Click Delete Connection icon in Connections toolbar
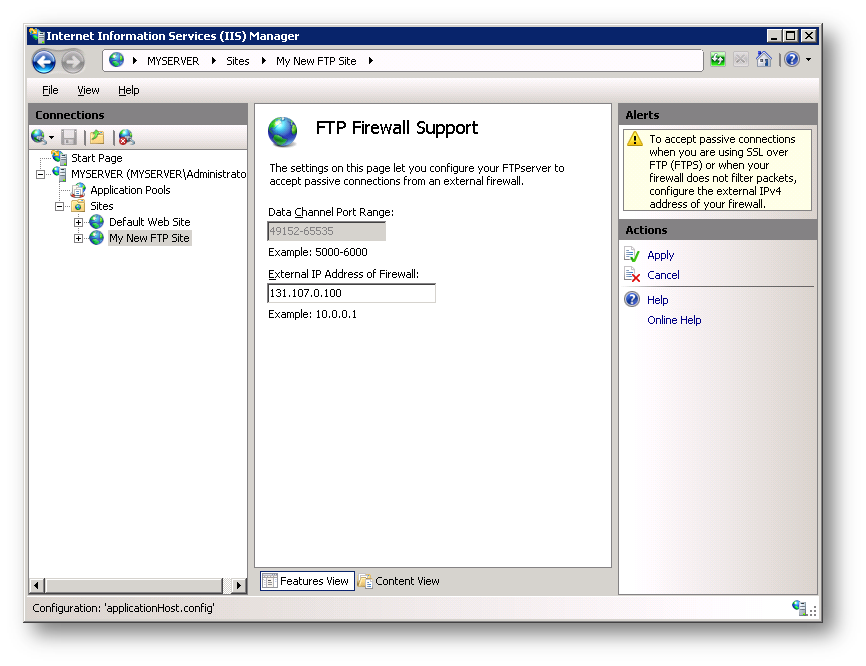 point(126,137)
